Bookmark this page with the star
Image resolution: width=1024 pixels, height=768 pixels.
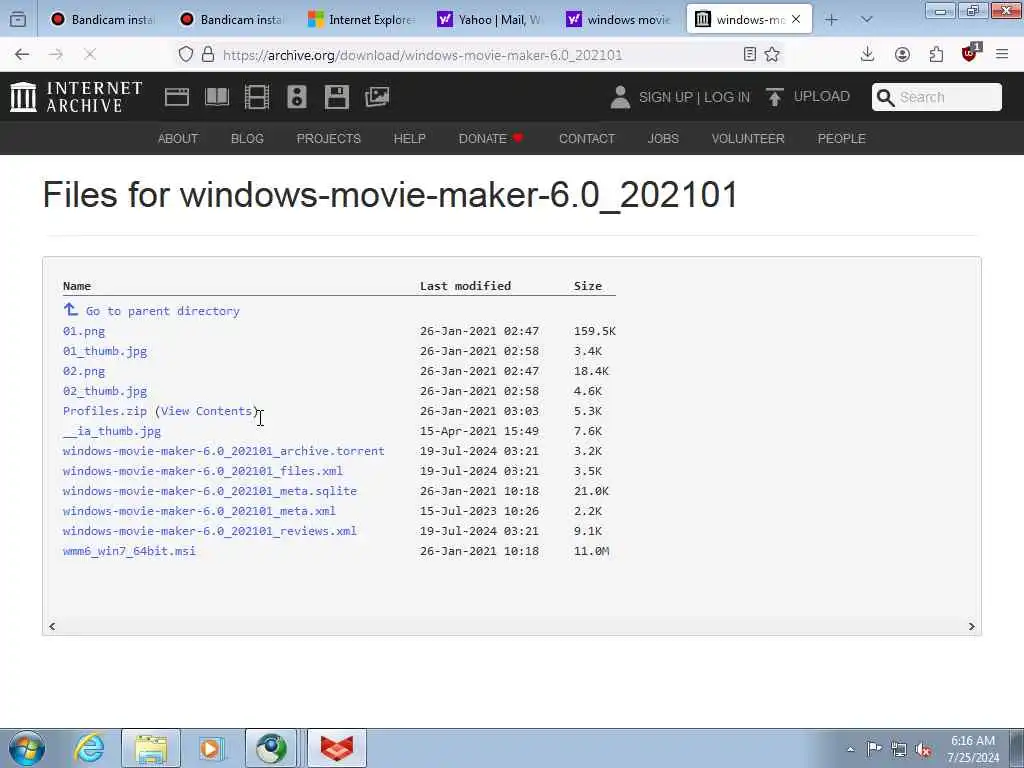[772, 55]
